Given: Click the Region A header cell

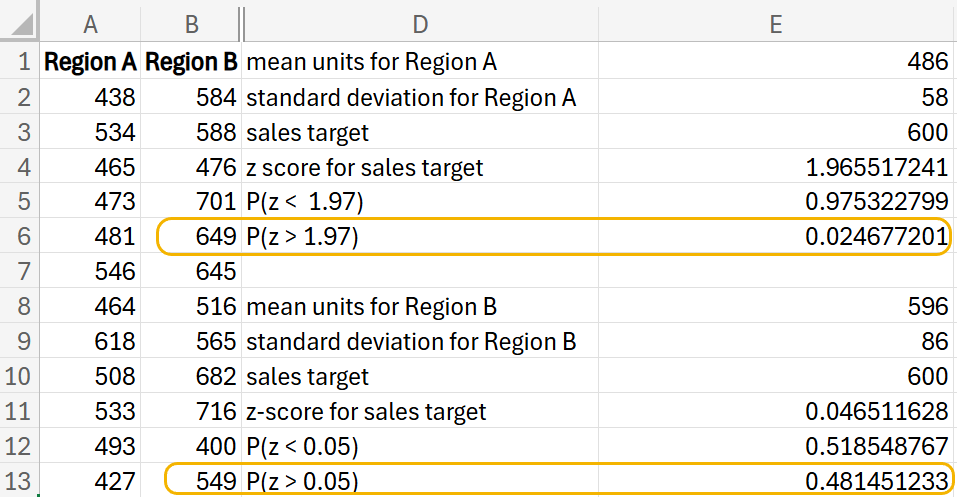Looking at the screenshot, I should click(x=91, y=62).
